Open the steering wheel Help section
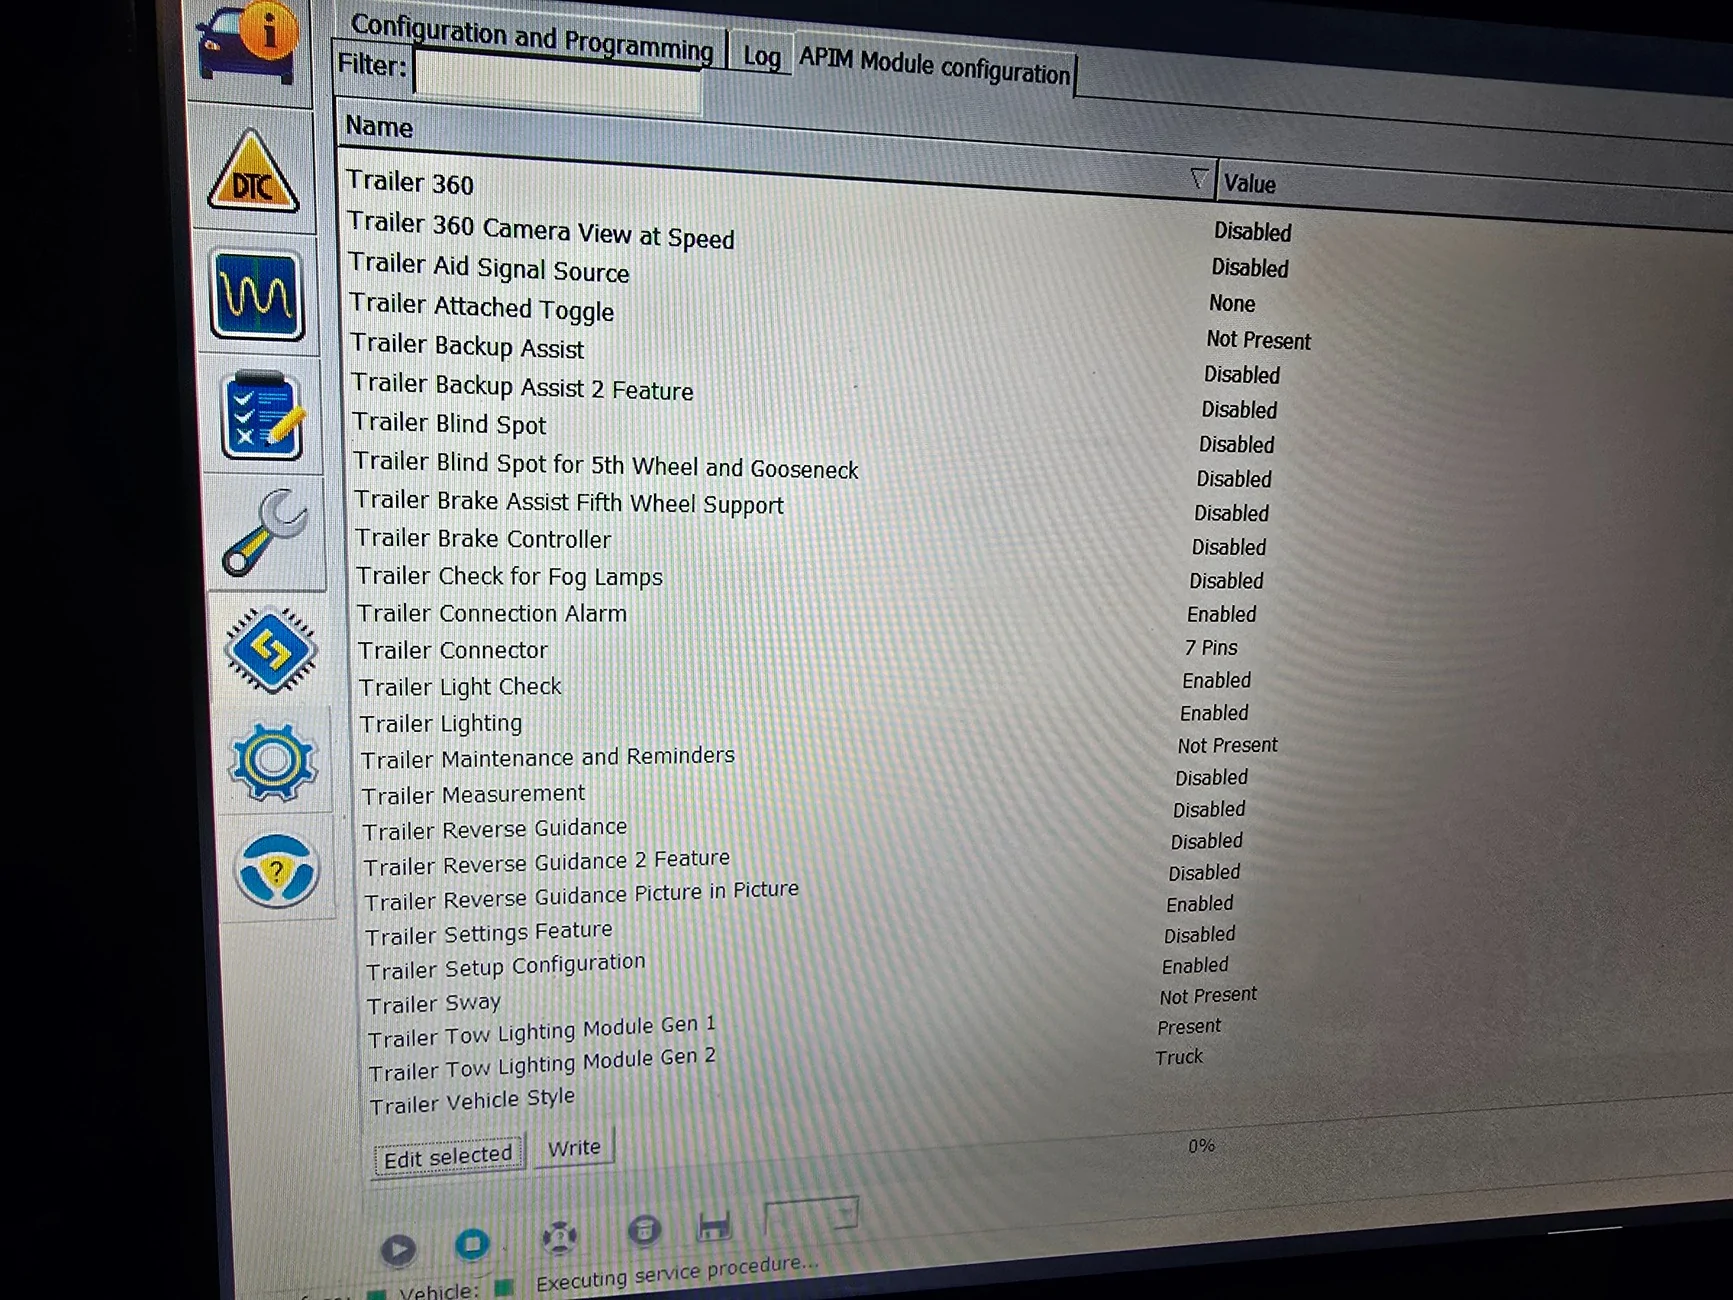Screen dimensions: 1733x1300 click(276, 870)
